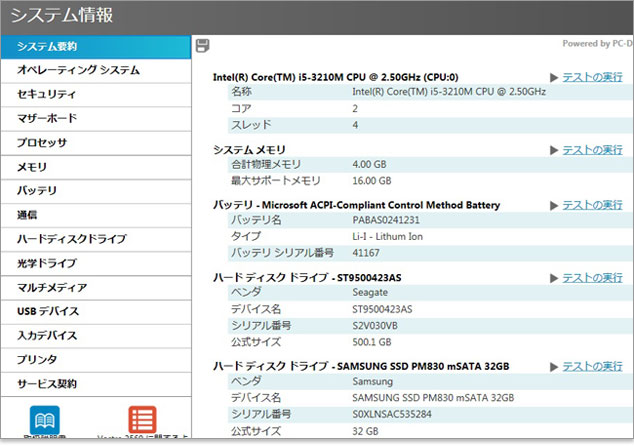Click the play arrow beside the Samsung SSD test

pyautogui.click(x=554, y=366)
